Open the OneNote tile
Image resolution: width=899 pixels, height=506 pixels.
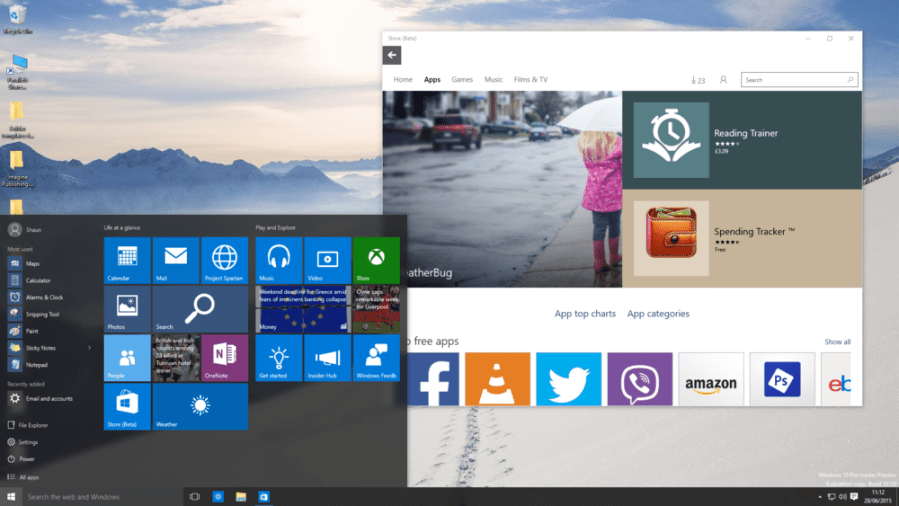pos(224,358)
